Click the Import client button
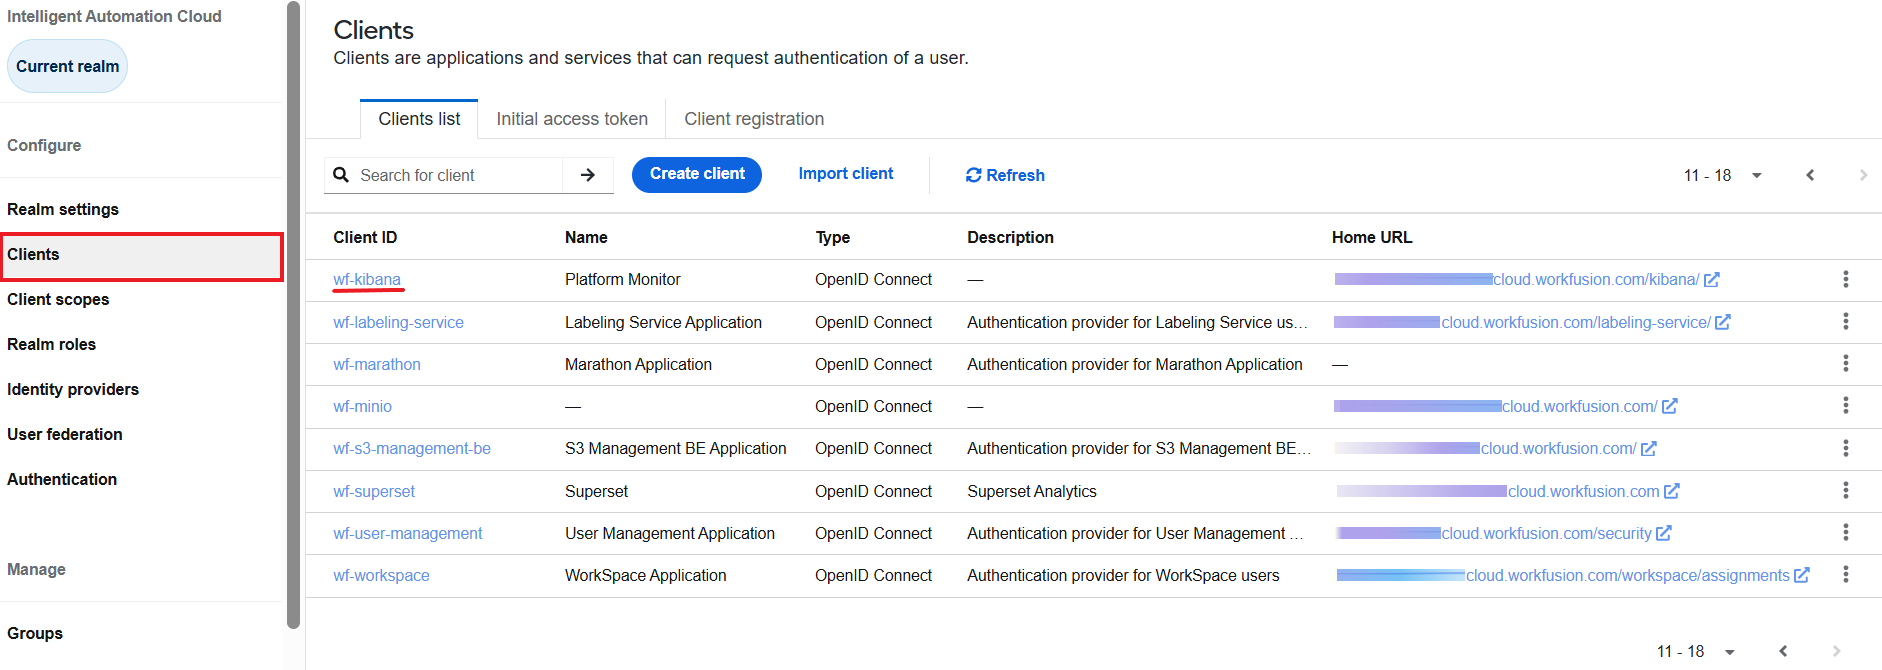1882x670 pixels. coord(846,174)
